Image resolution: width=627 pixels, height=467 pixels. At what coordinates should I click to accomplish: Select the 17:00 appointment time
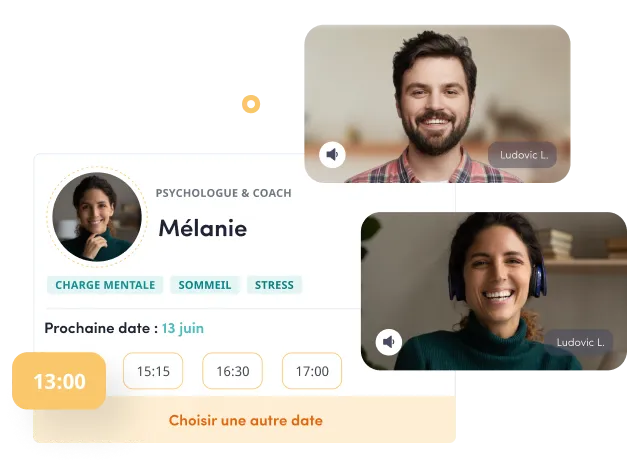(312, 371)
